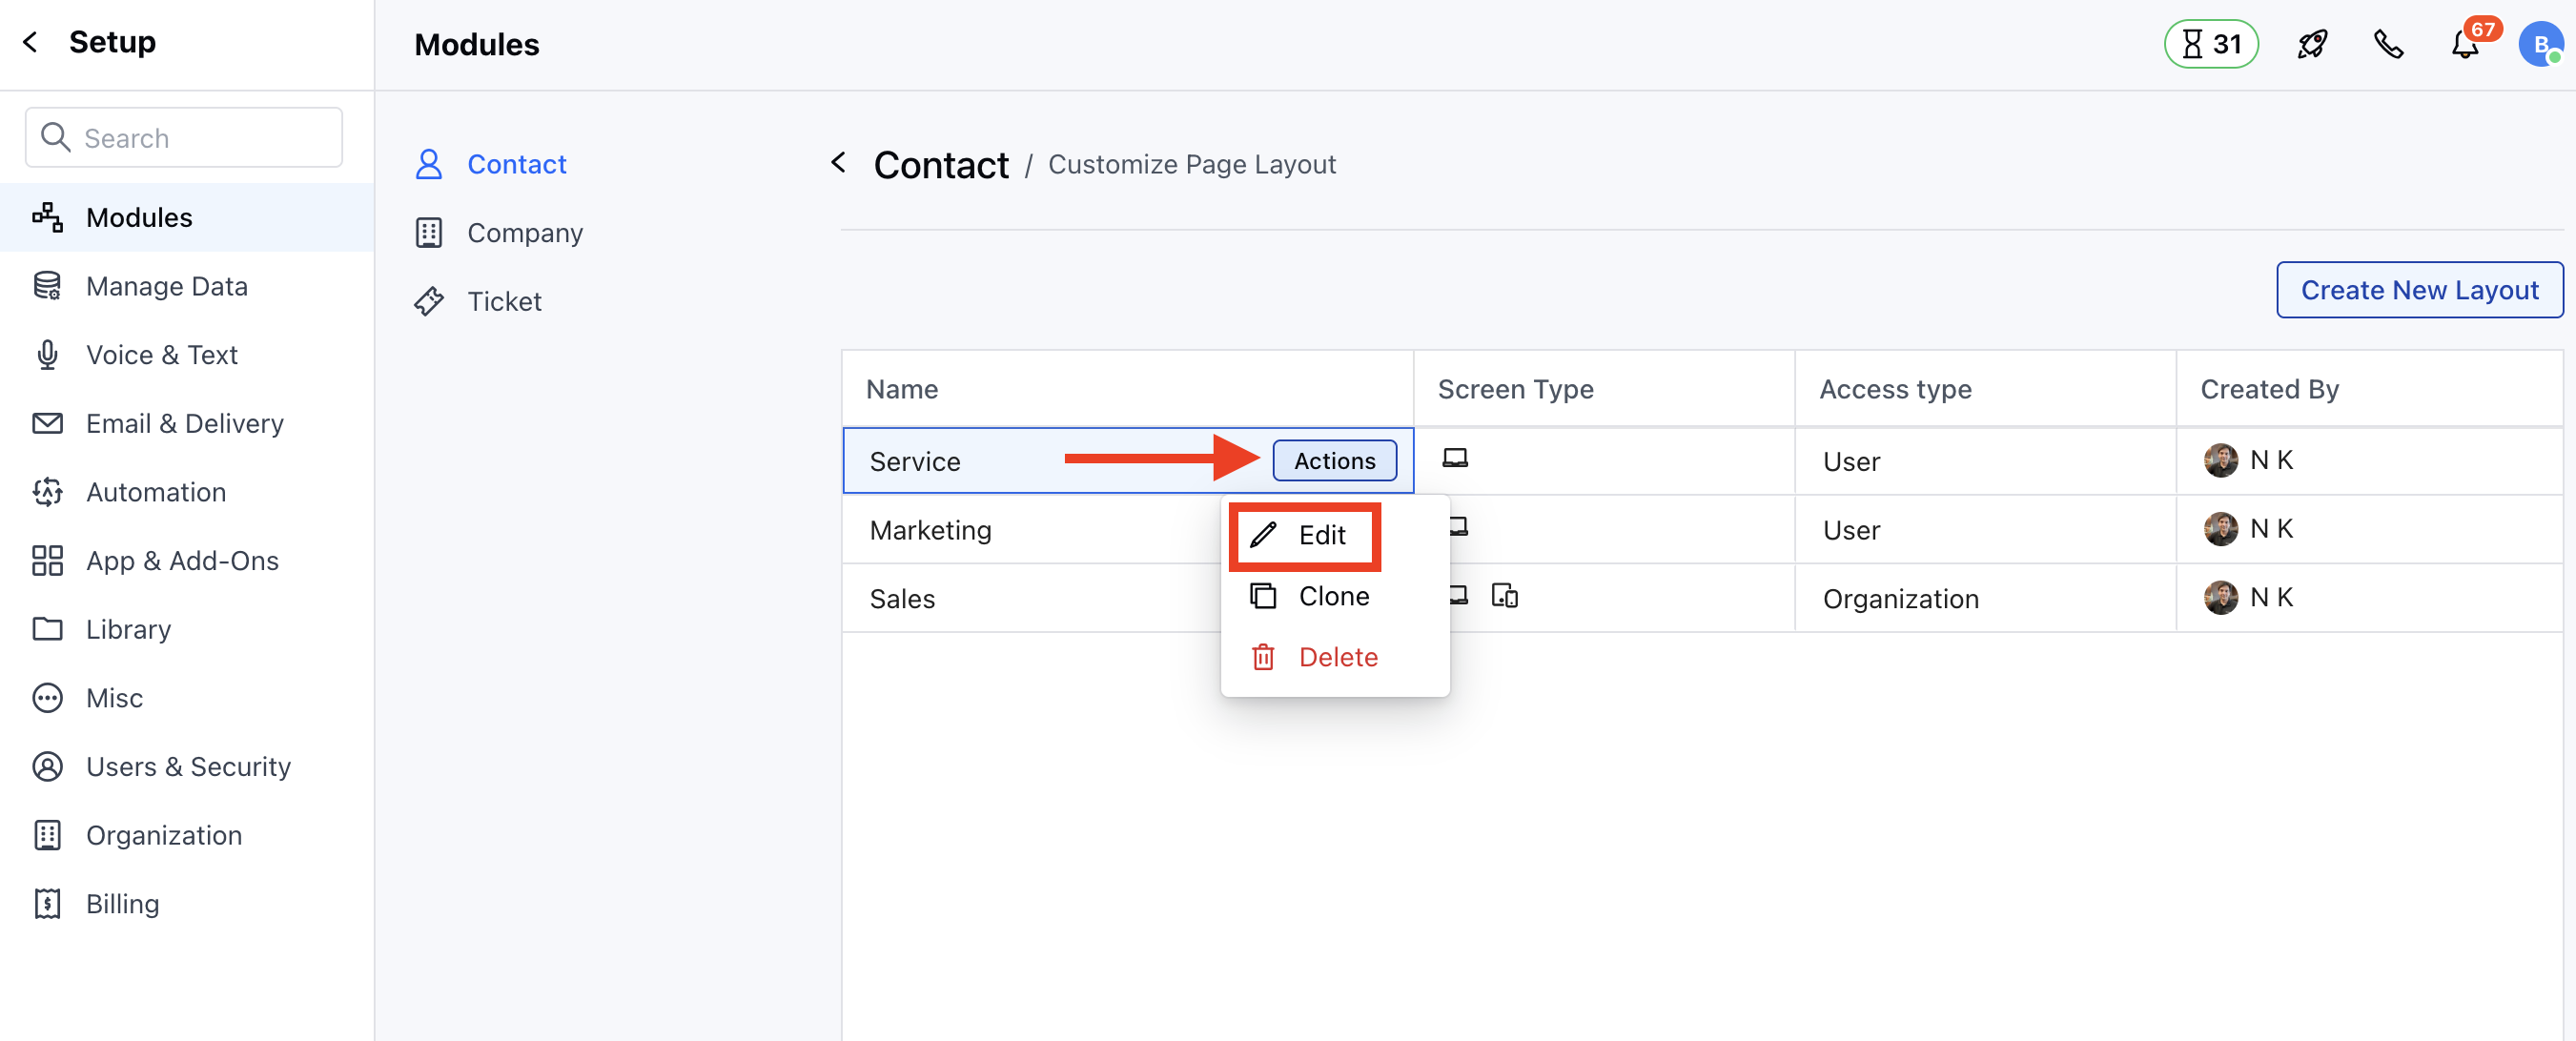Screen dimensions: 2576x1041
Task: Go back using arrow beside Contact heading
Action: point(838,162)
